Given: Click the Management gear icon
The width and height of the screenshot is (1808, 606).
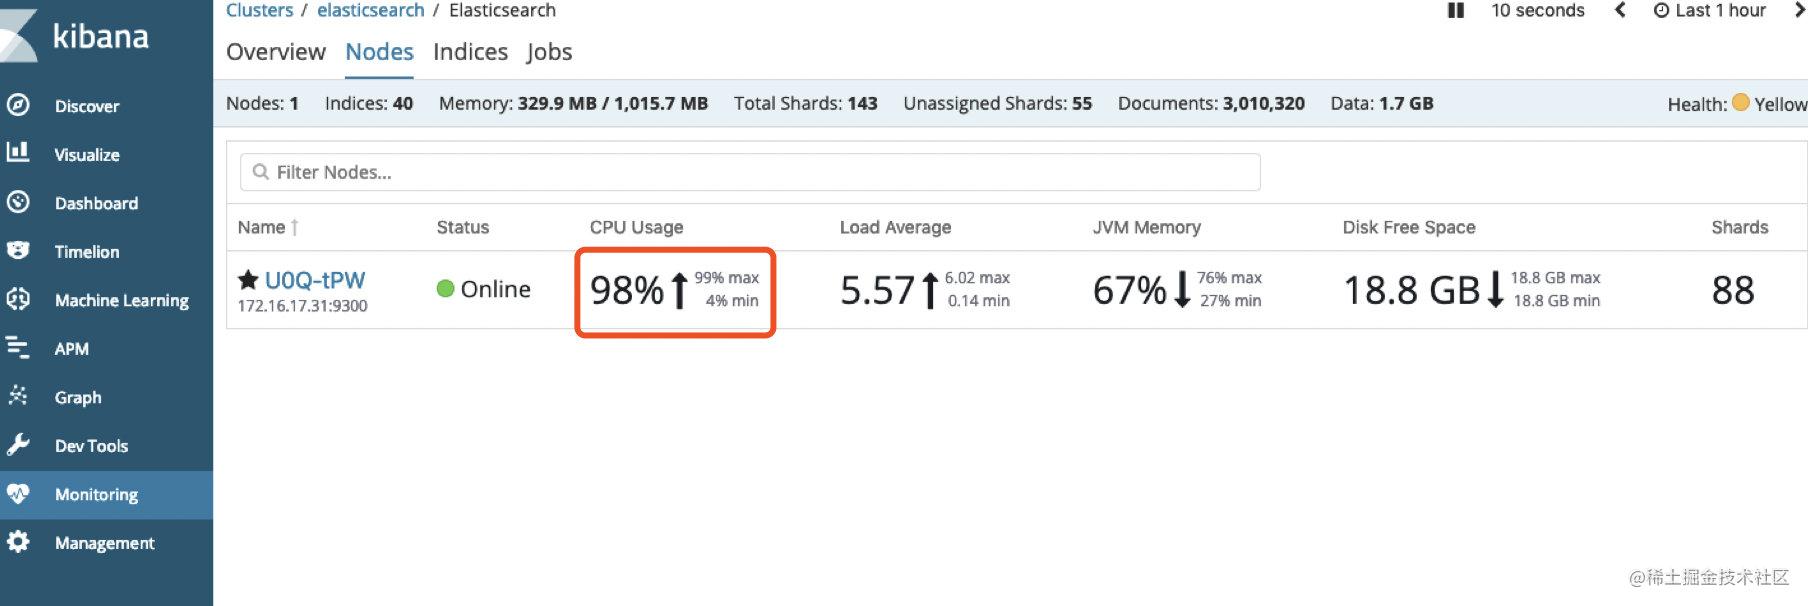Looking at the screenshot, I should tap(18, 541).
